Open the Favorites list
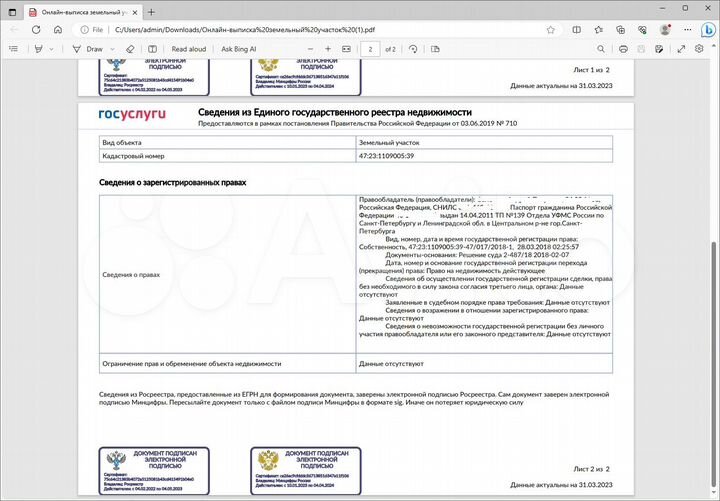This screenshot has width=720, height=501. click(x=598, y=30)
